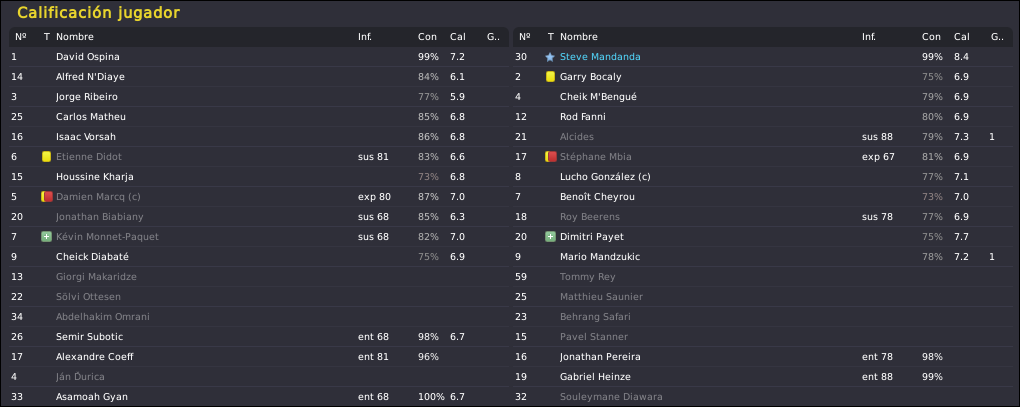Click the Inf. header in the right table

[x=868, y=37]
